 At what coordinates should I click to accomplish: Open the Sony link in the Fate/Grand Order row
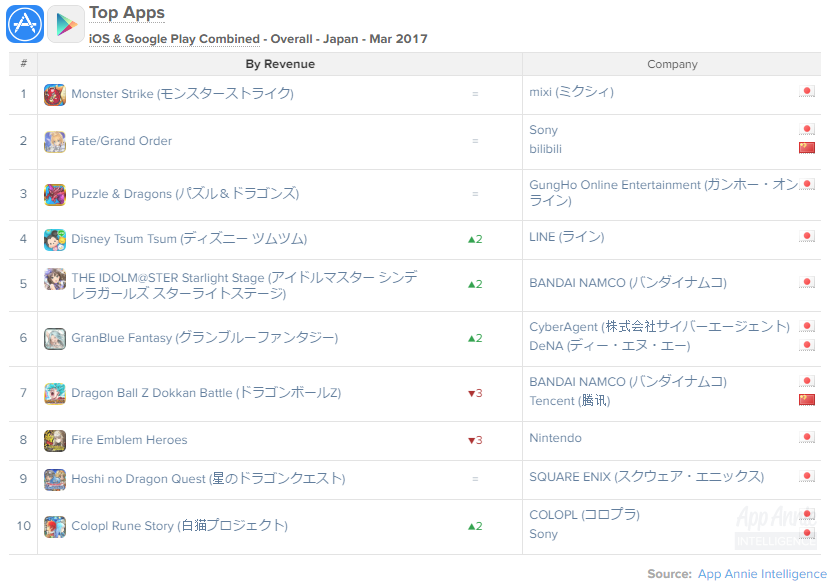pos(543,130)
